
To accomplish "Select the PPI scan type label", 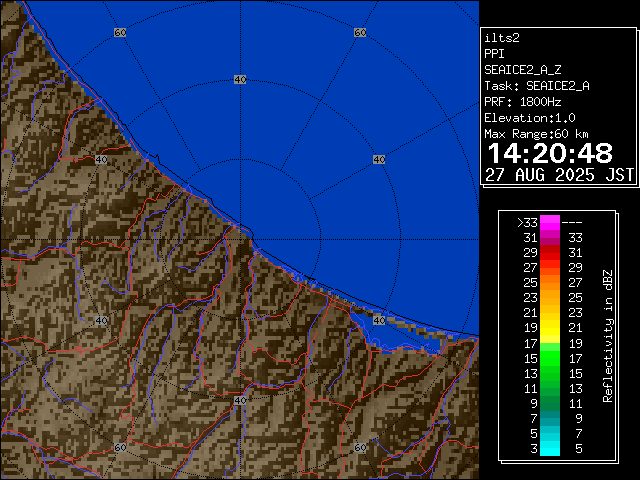I will click(x=495, y=53).
